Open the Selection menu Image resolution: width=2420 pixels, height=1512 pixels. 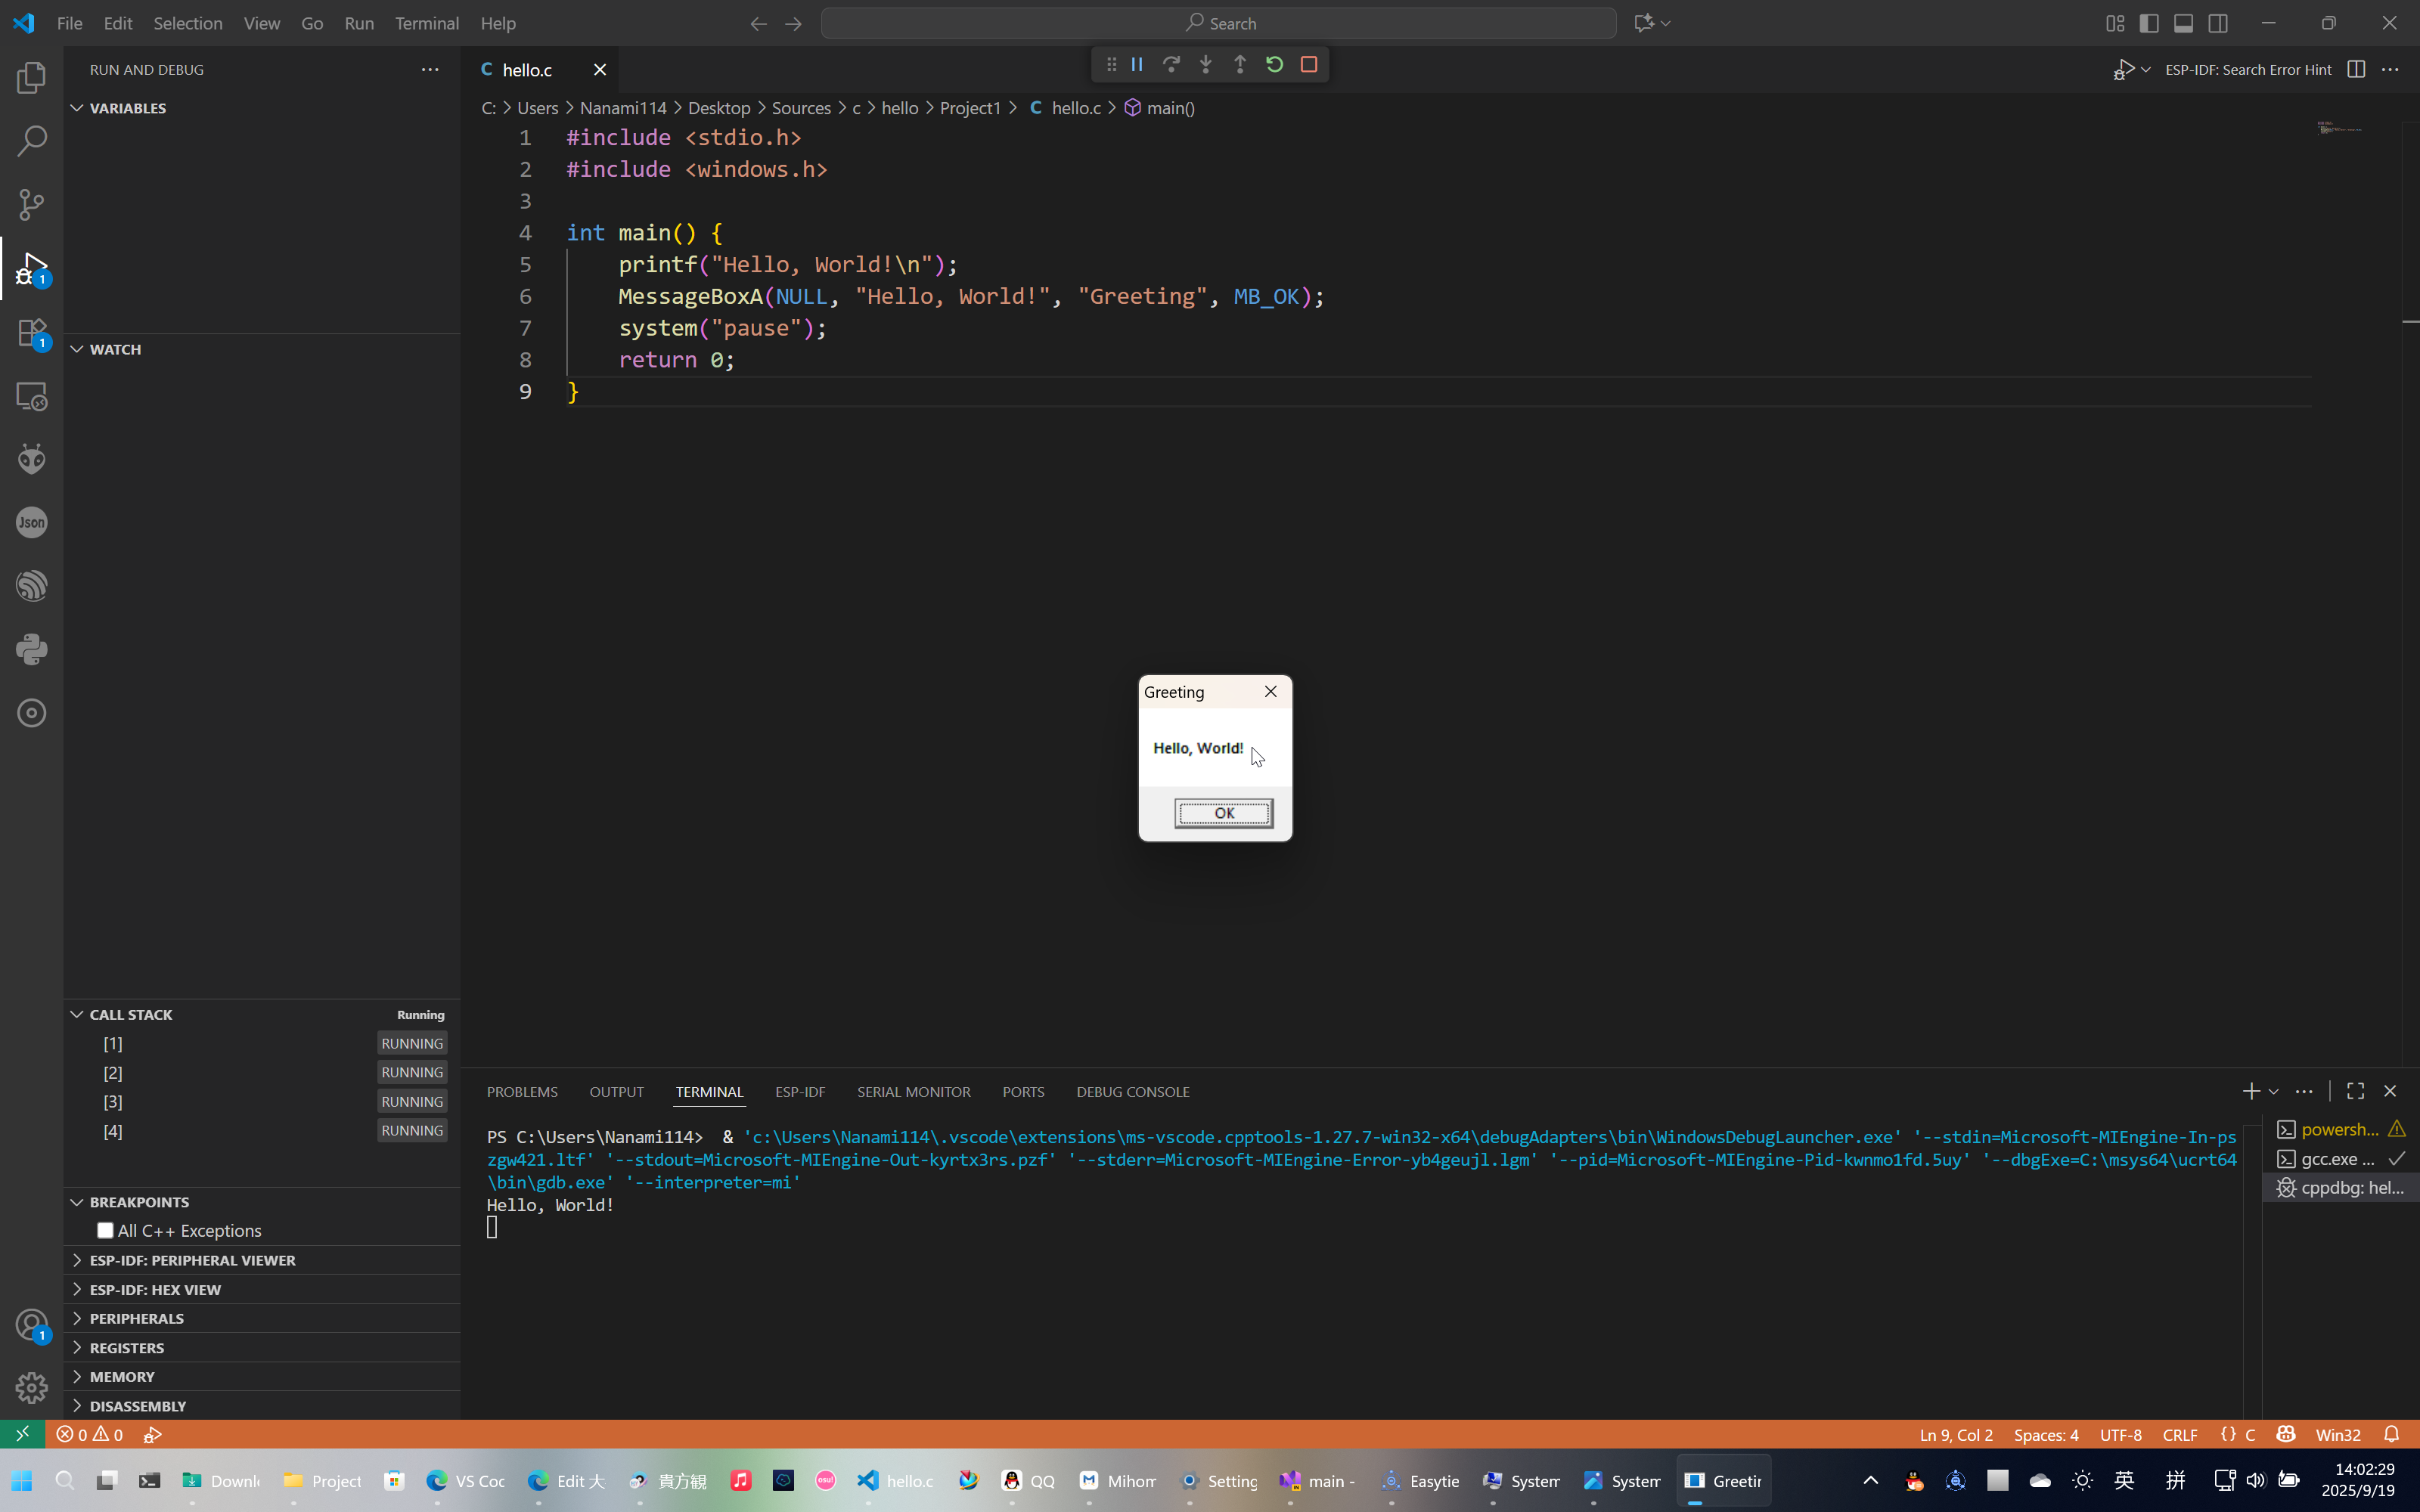coord(188,23)
